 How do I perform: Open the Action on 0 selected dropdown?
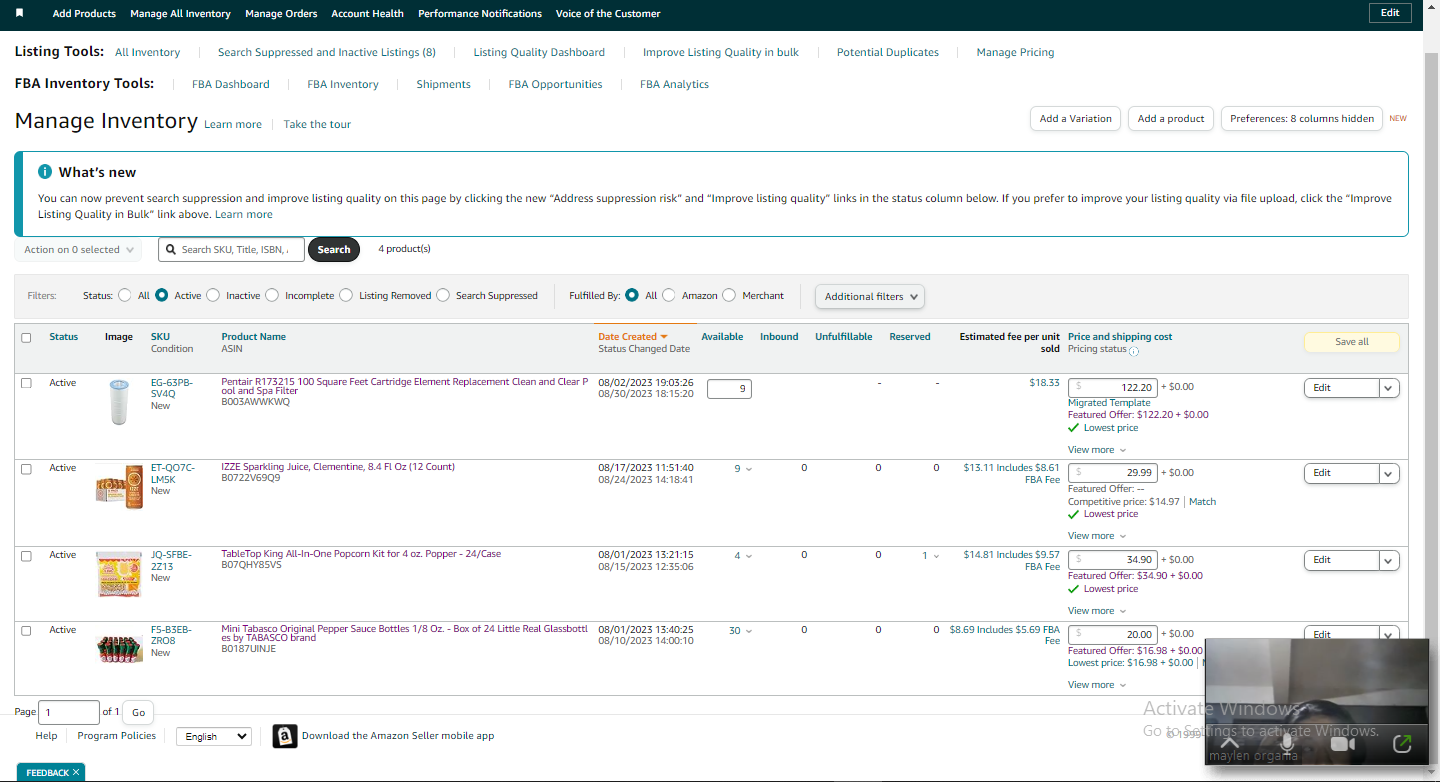point(78,250)
